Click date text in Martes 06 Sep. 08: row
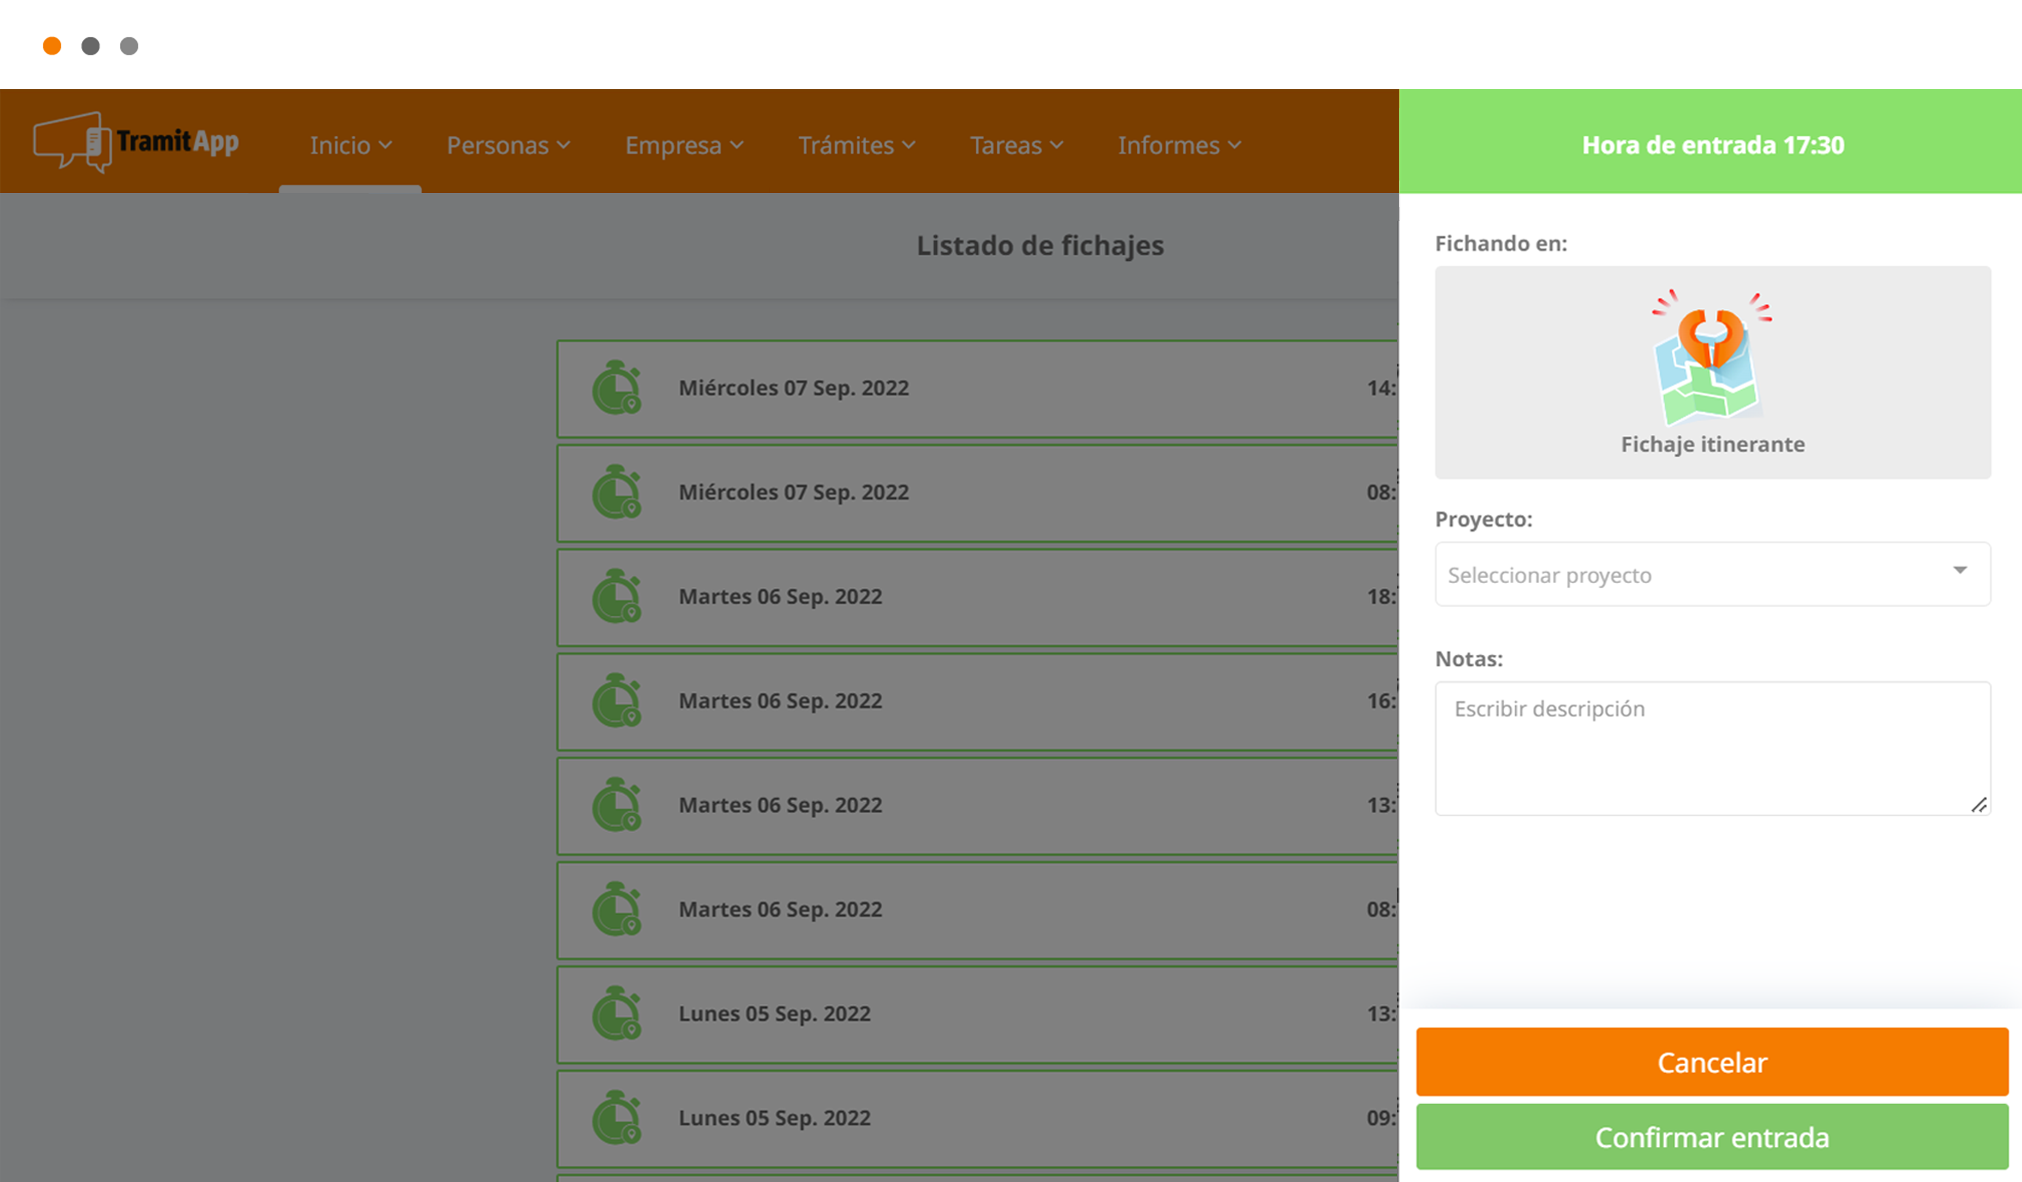The width and height of the screenshot is (2022, 1182). click(x=780, y=909)
